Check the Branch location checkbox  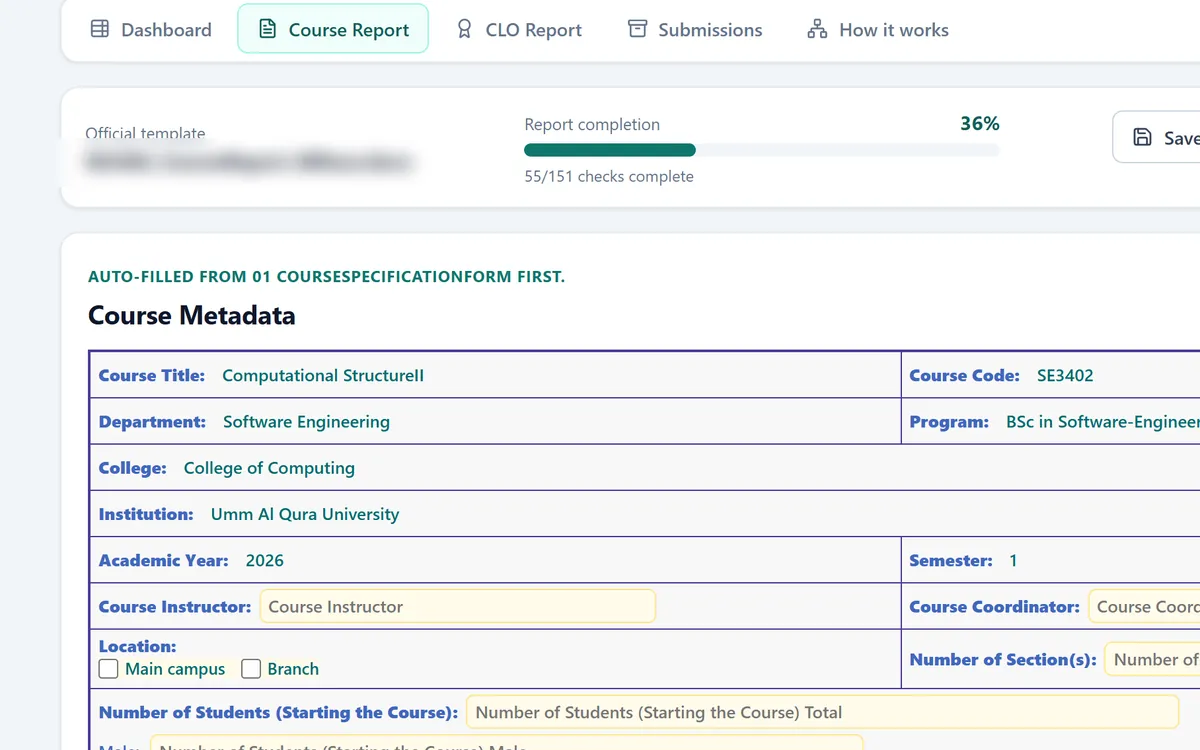251,669
